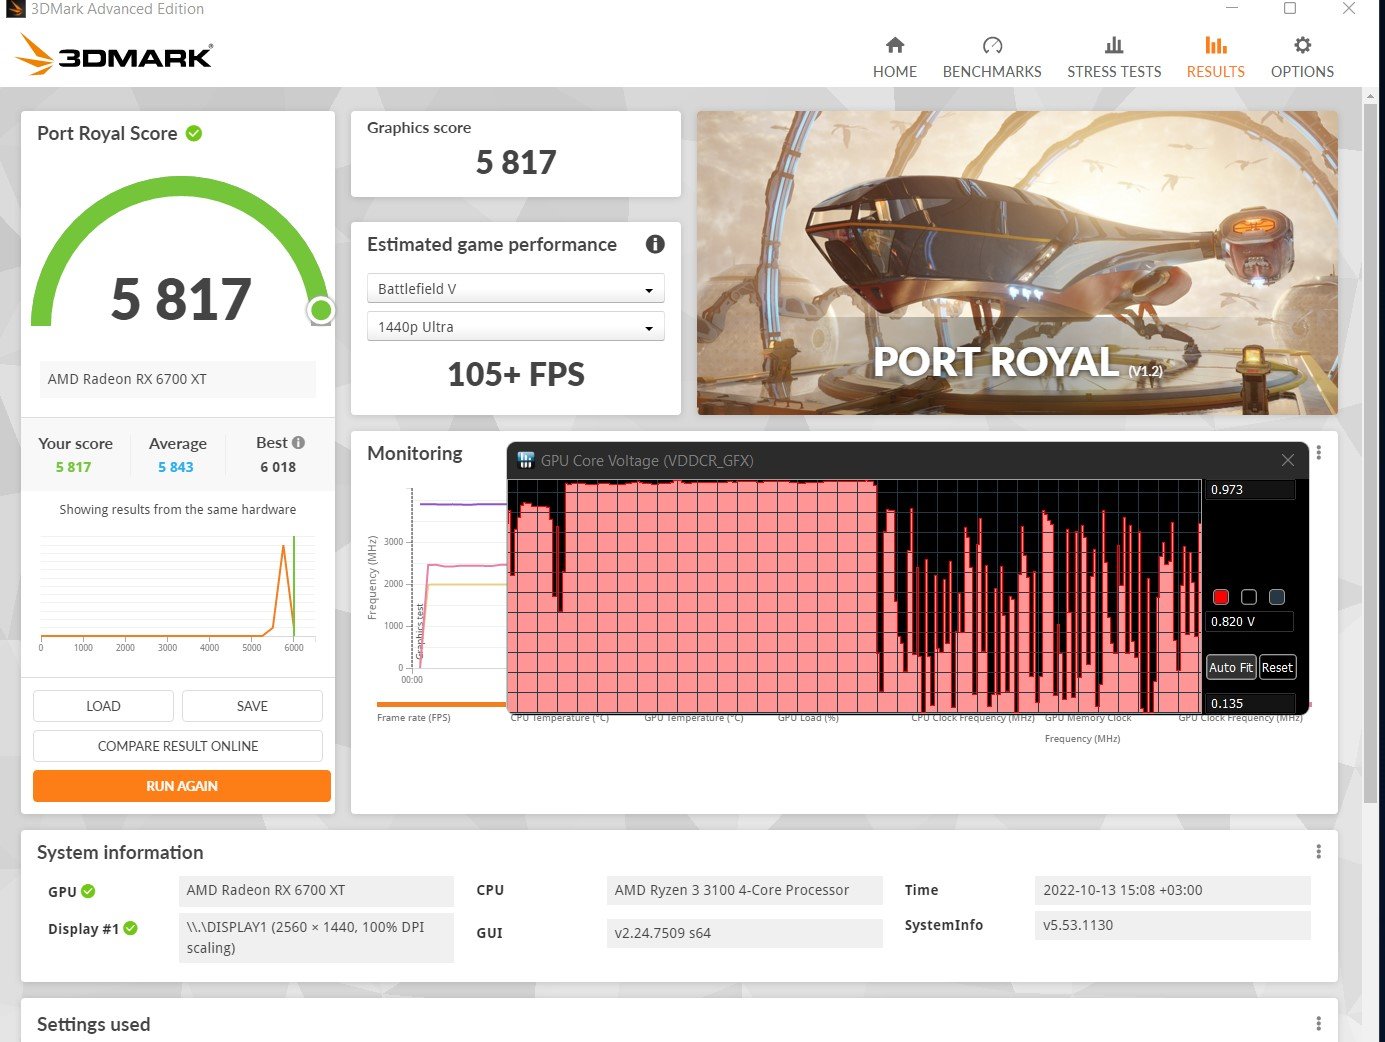Open the STRESS TESTS section
The width and height of the screenshot is (1385, 1042).
pos(1114,58)
